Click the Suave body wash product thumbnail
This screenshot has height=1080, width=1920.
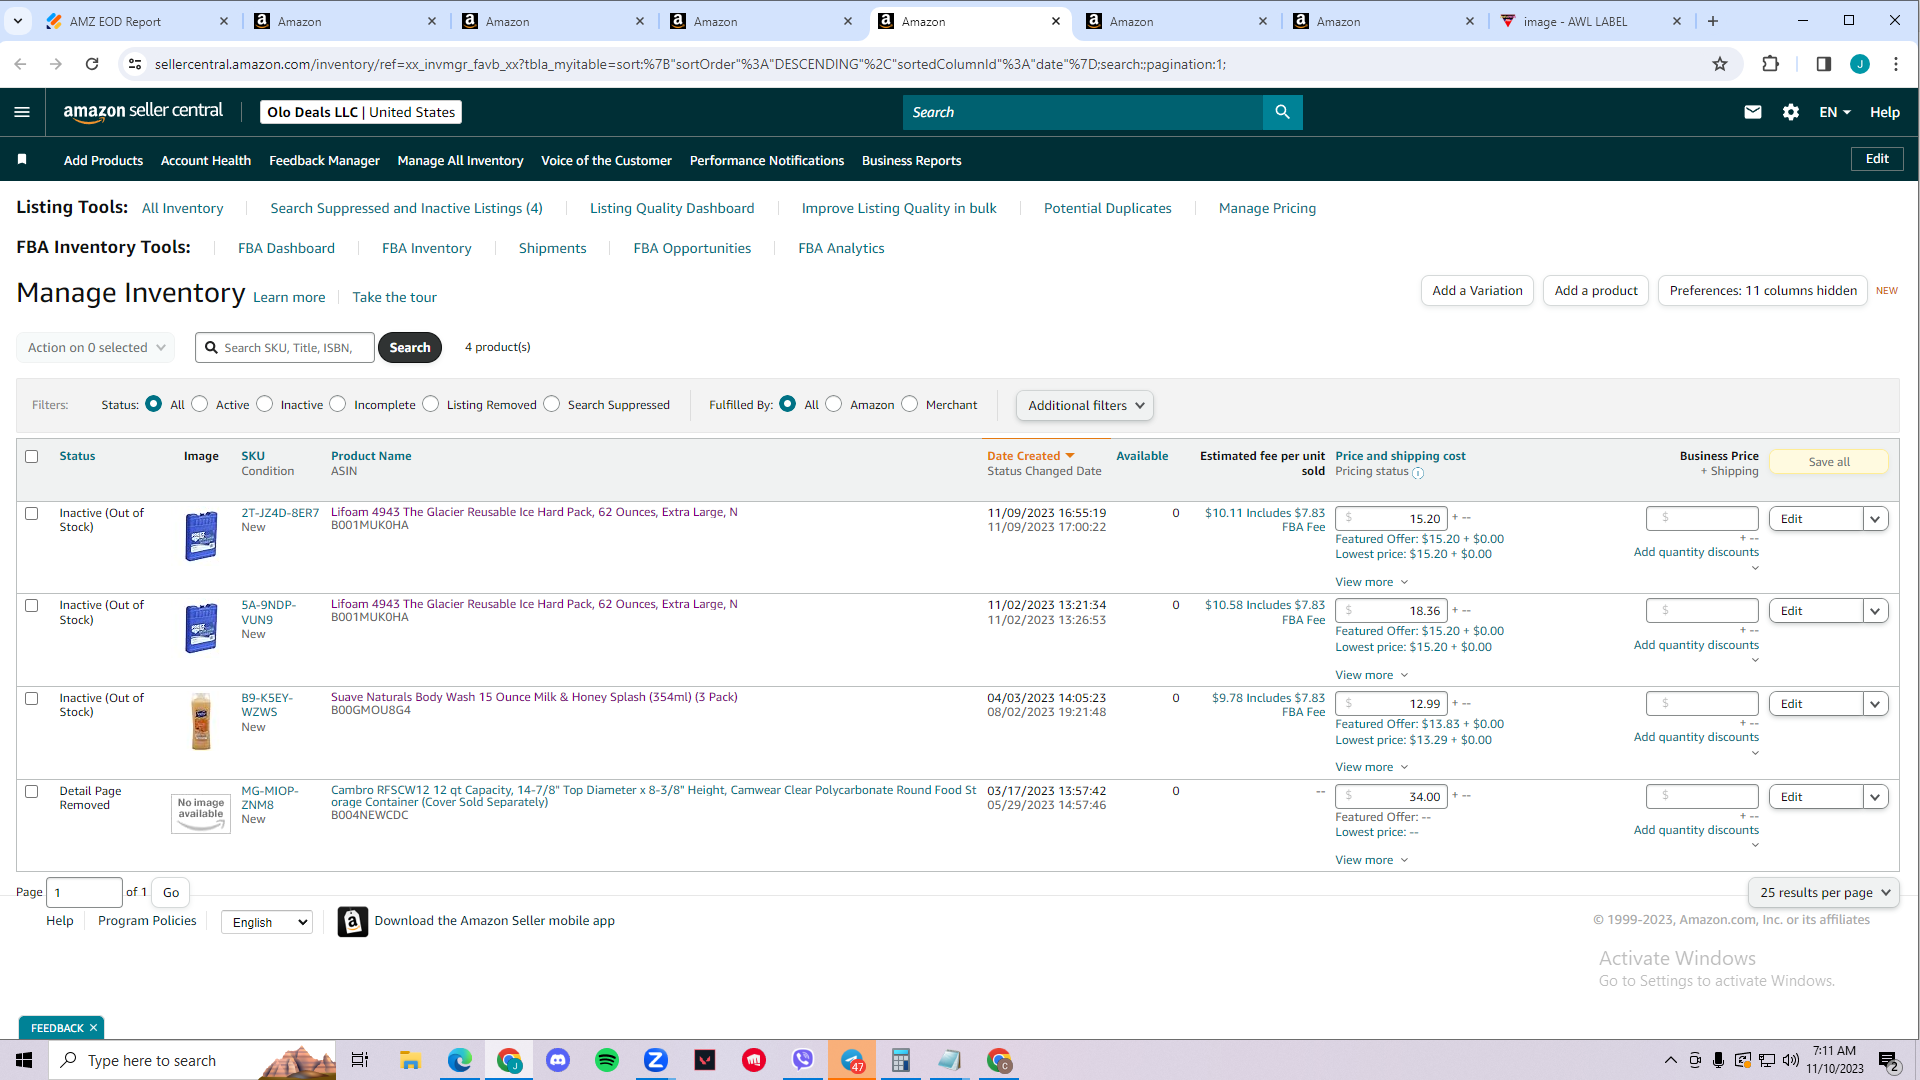click(x=201, y=721)
